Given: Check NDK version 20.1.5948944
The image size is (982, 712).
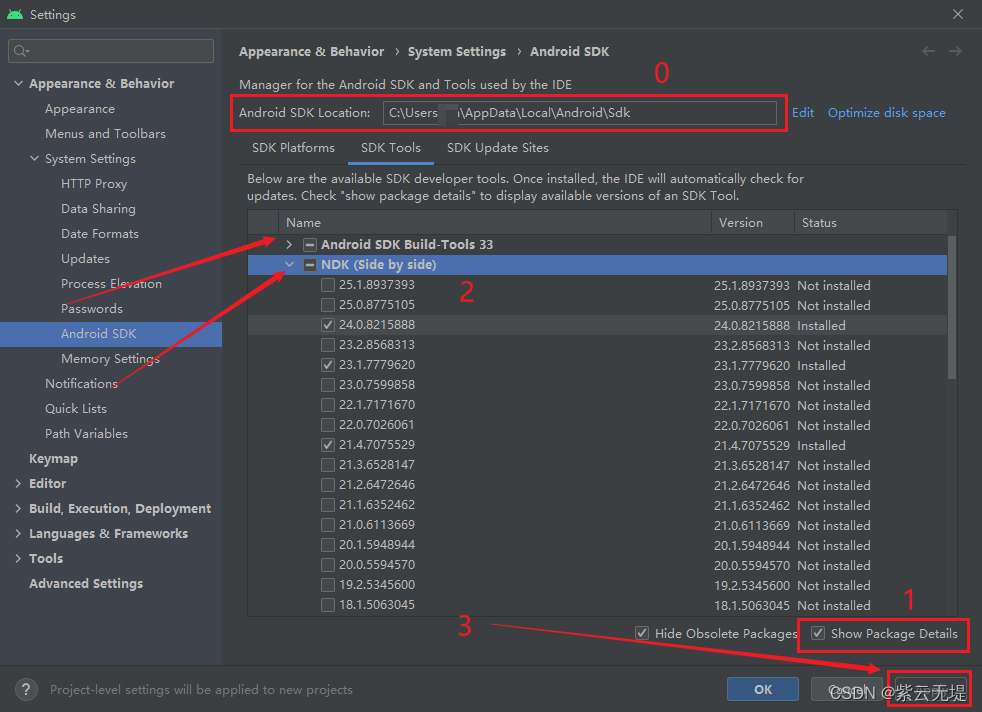Looking at the screenshot, I should [328, 545].
